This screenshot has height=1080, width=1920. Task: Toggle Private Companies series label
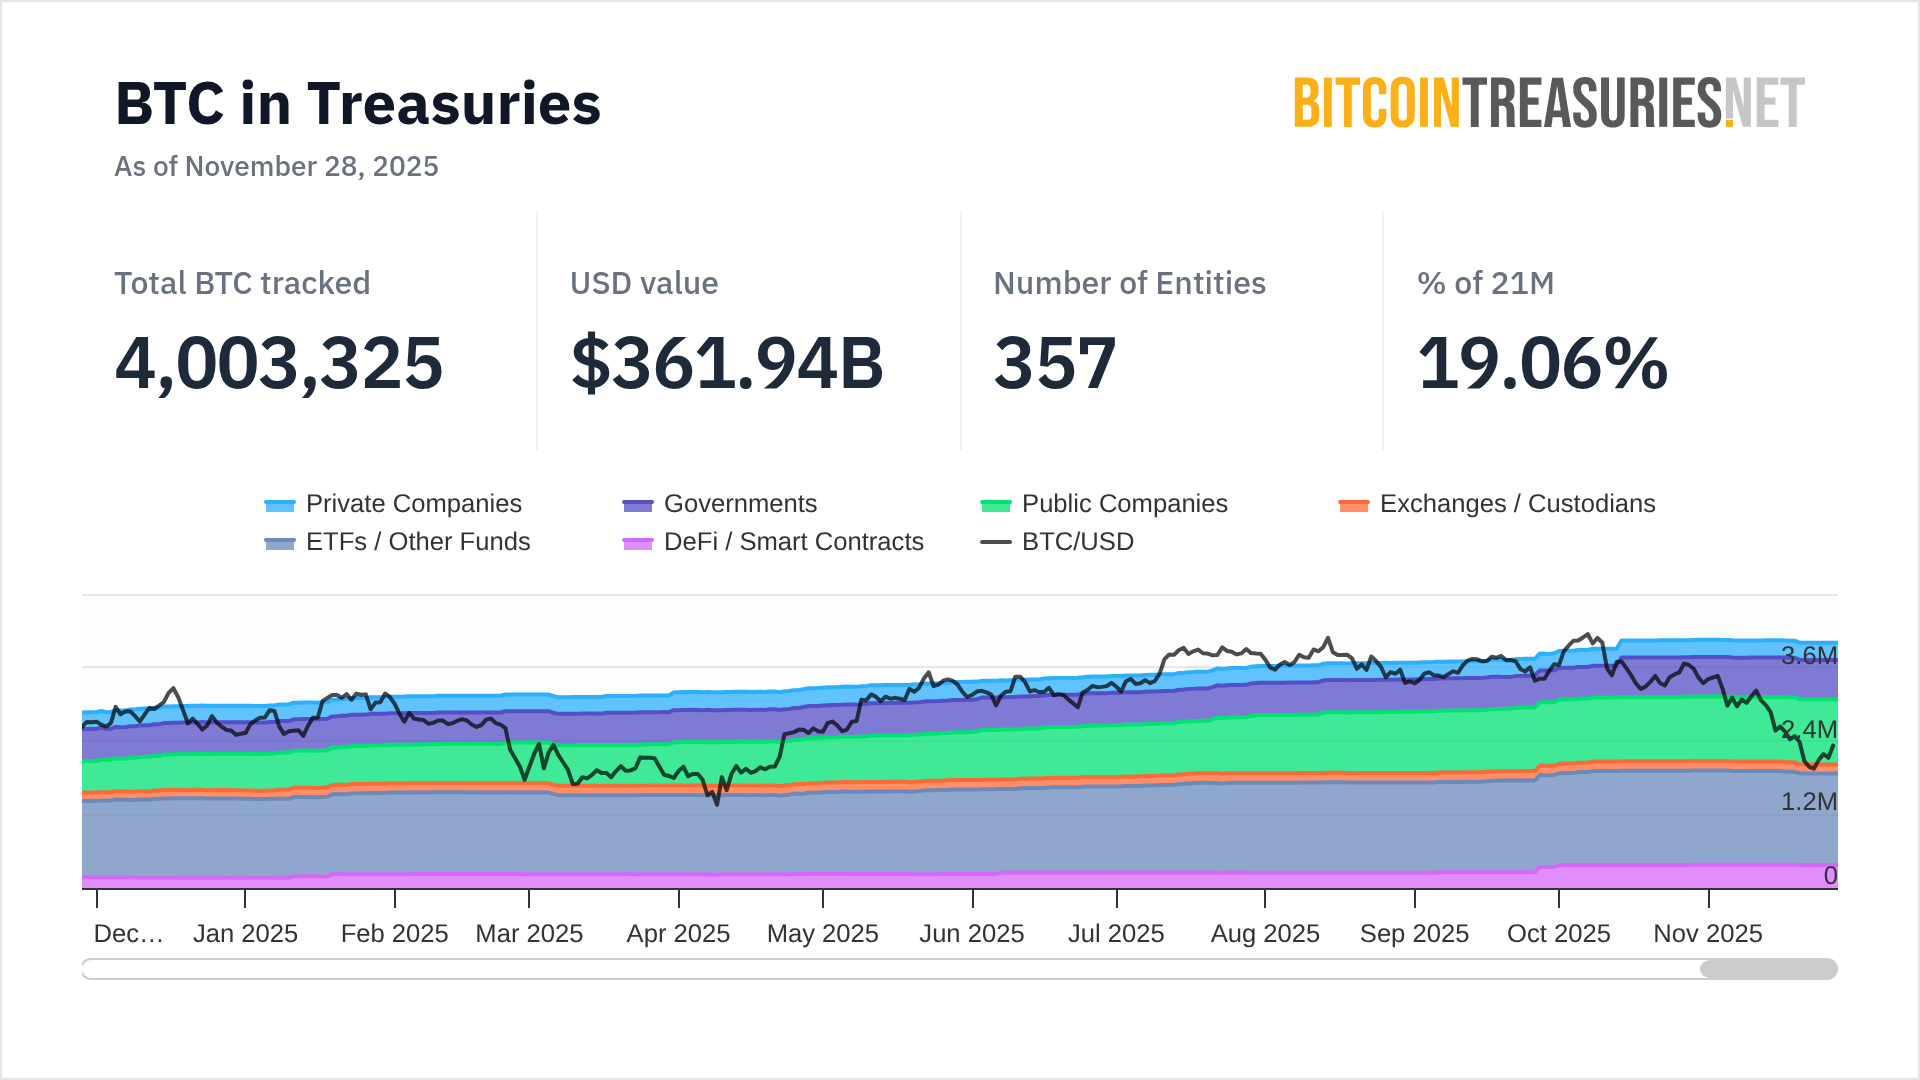413,504
